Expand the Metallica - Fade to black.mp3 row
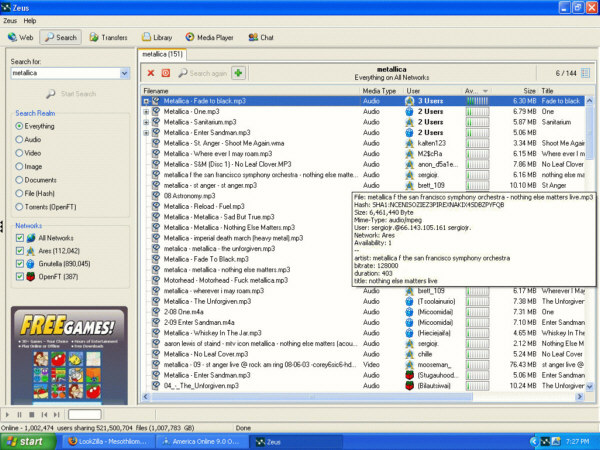Viewport: 600px width, 450px height. (146, 101)
